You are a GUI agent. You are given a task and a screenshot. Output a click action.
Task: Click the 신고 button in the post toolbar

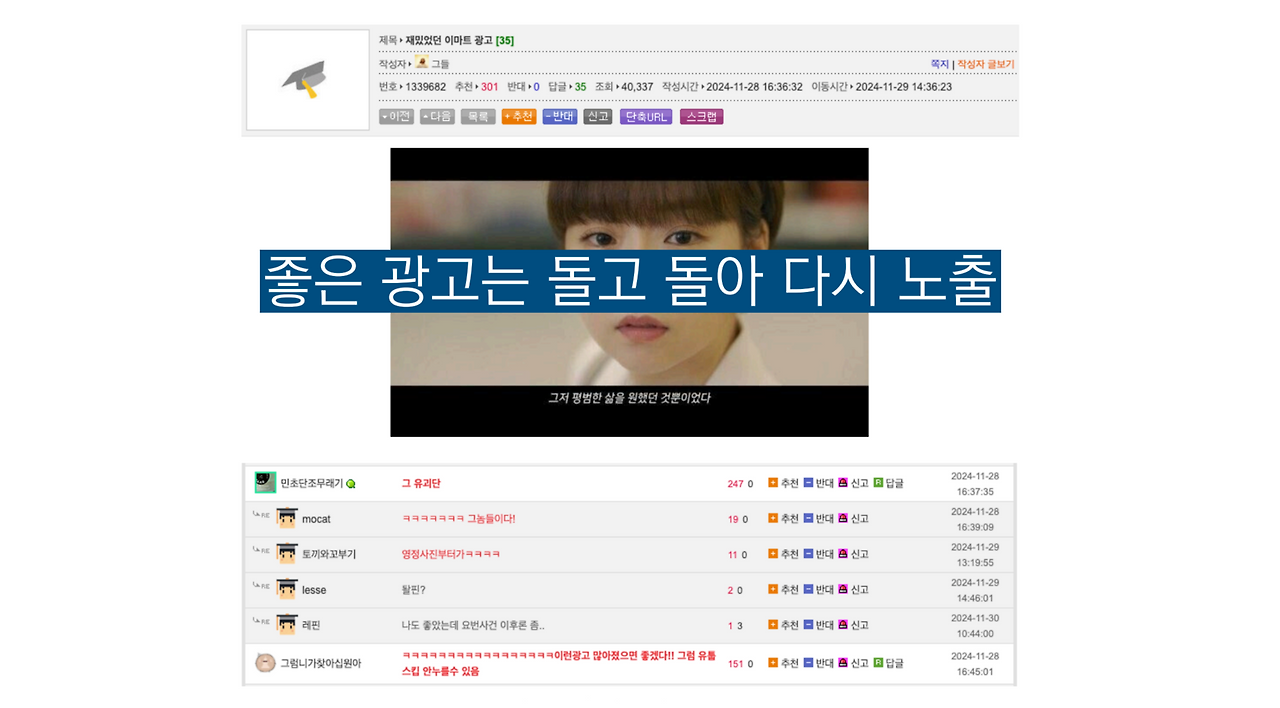click(597, 116)
